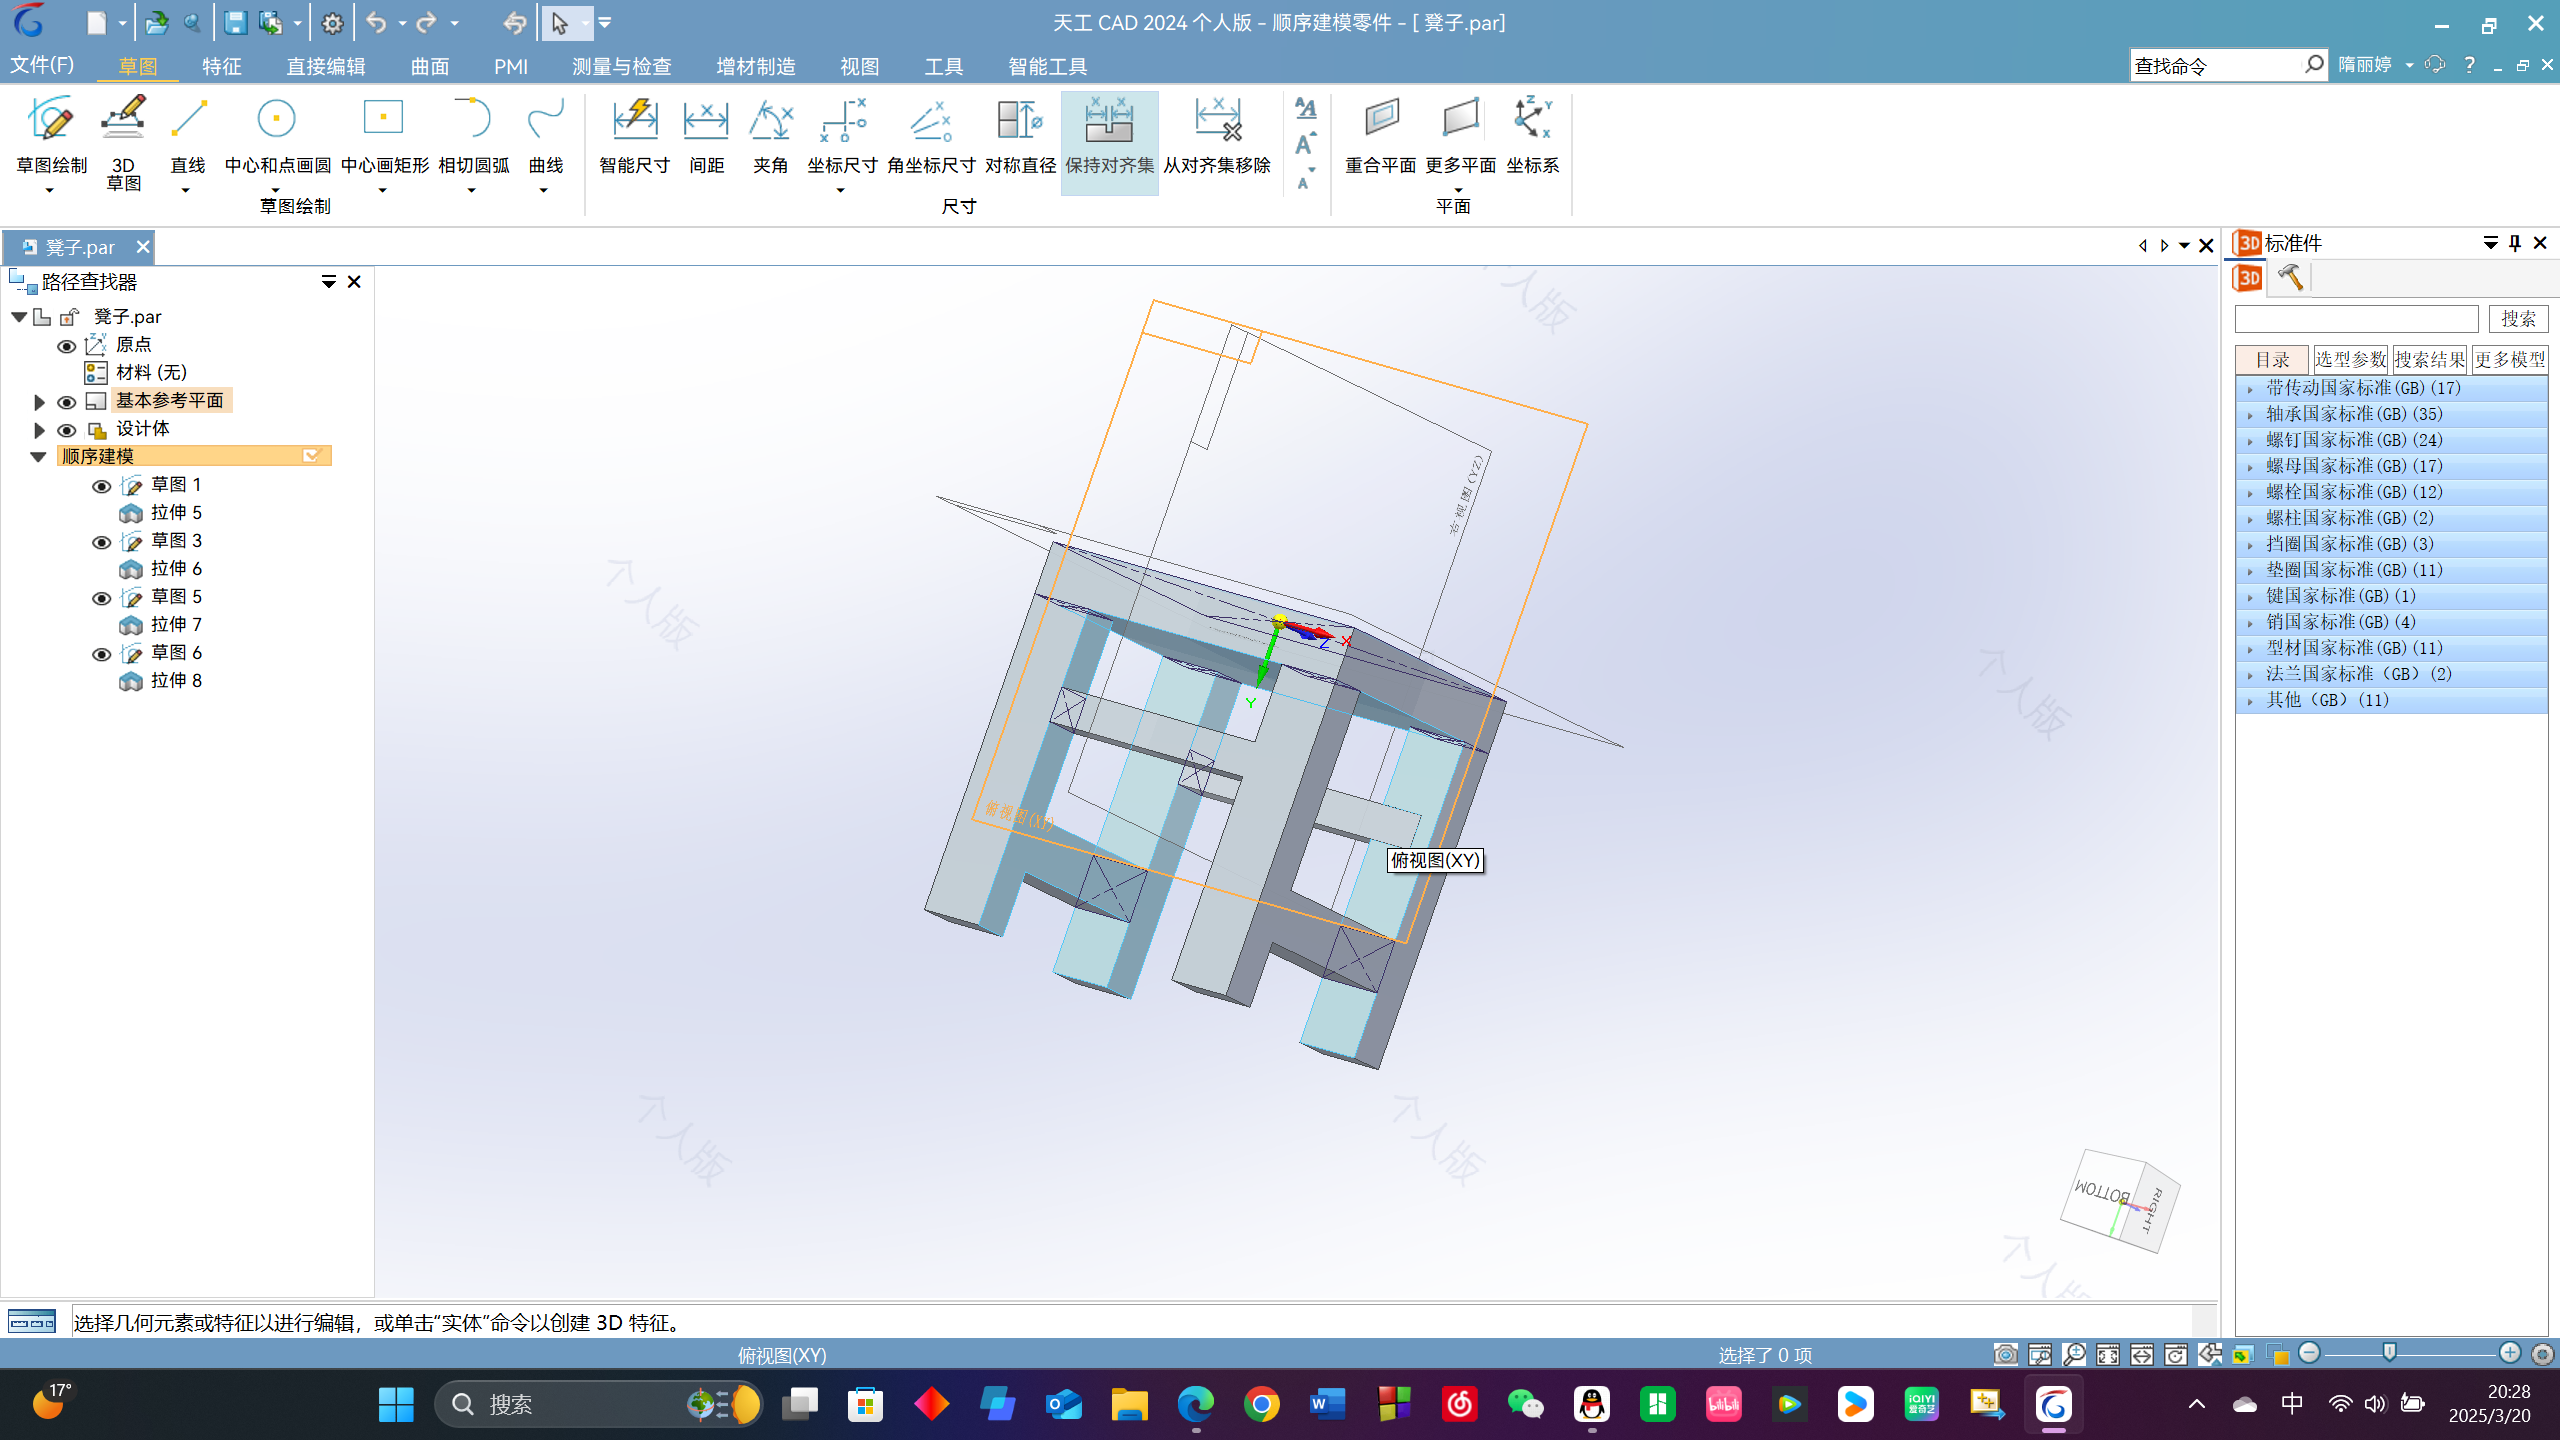The height and width of the screenshot is (1440, 2560).
Task: Click the hammer tool icon in 标准件 panel
Action: click(x=2290, y=277)
